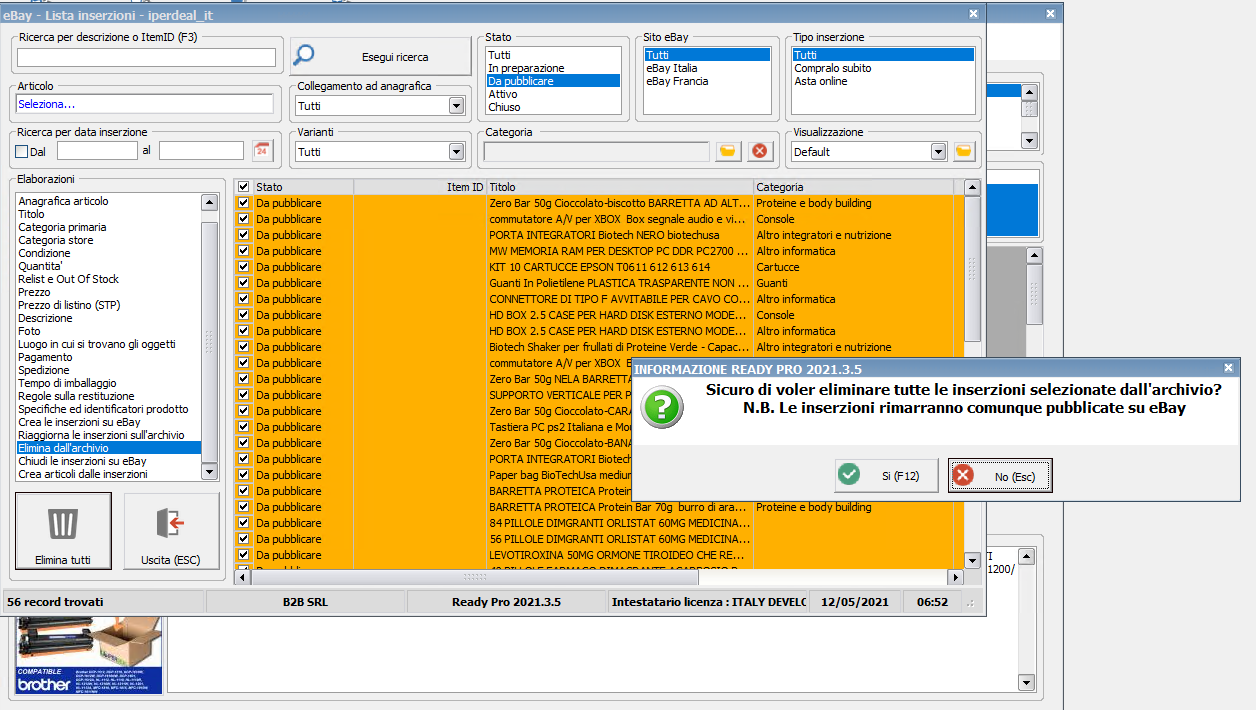Uncheck the row 'Biotech Shaker per frullati'
1256x711 pixels.
[243, 347]
